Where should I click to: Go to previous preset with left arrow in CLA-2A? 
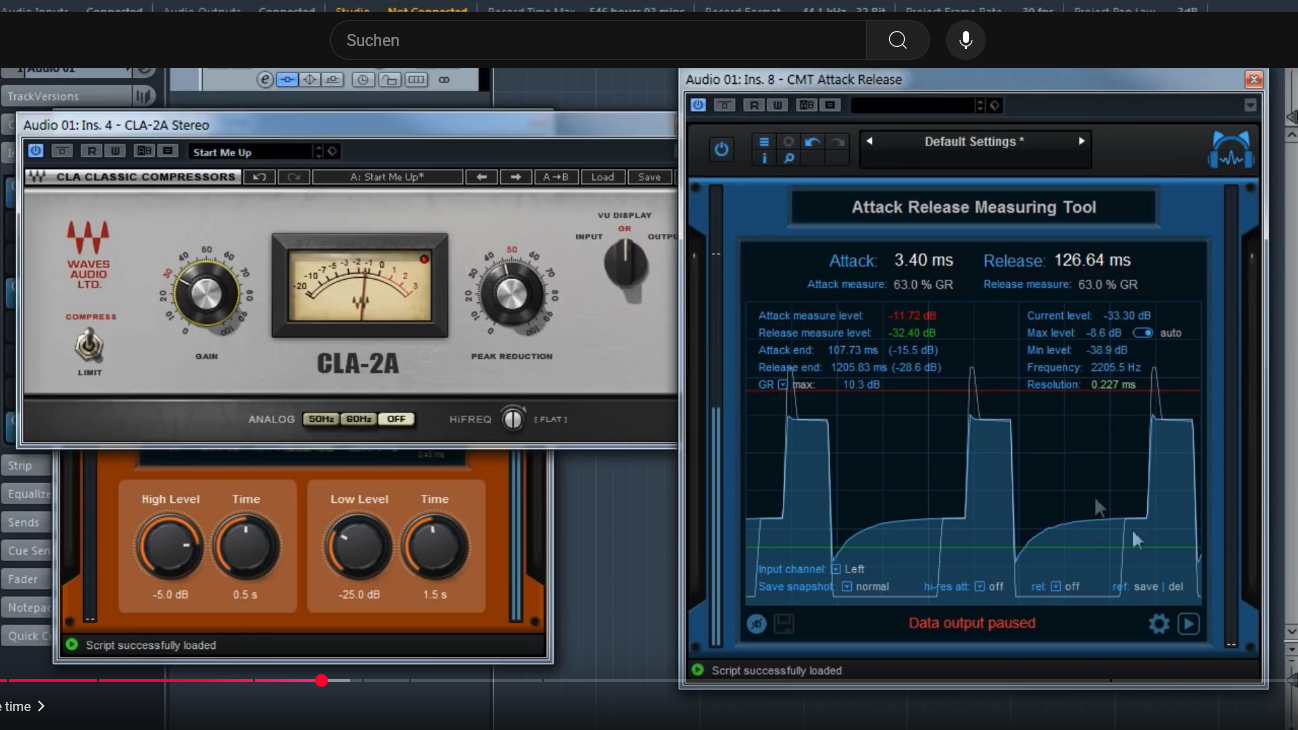point(481,177)
